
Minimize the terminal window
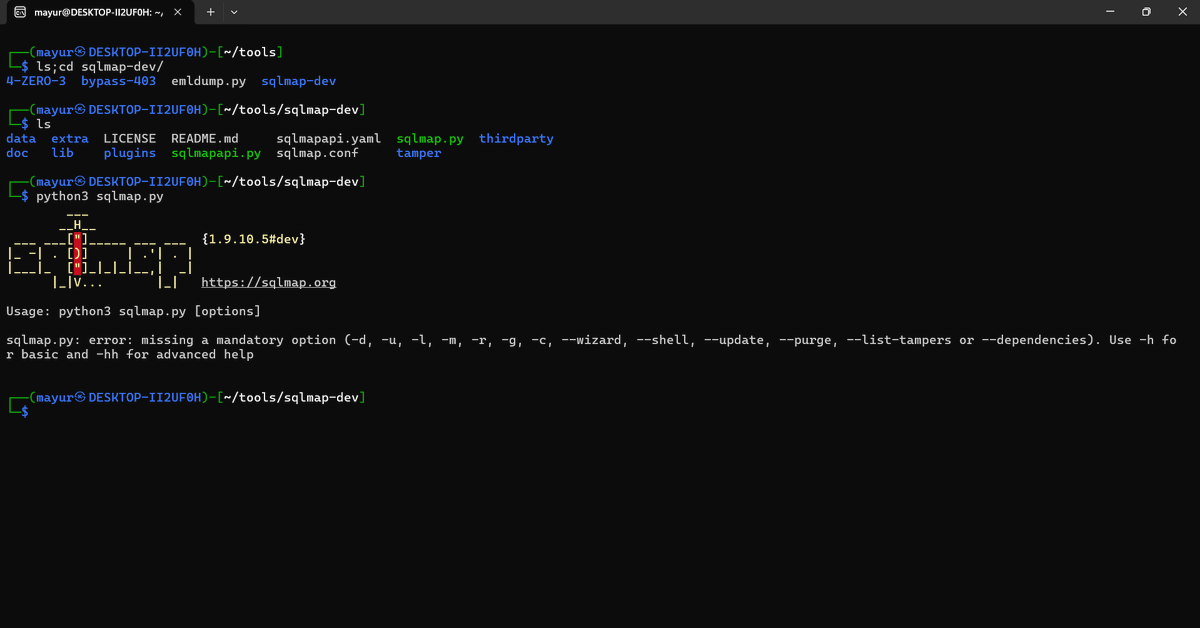tap(1110, 12)
